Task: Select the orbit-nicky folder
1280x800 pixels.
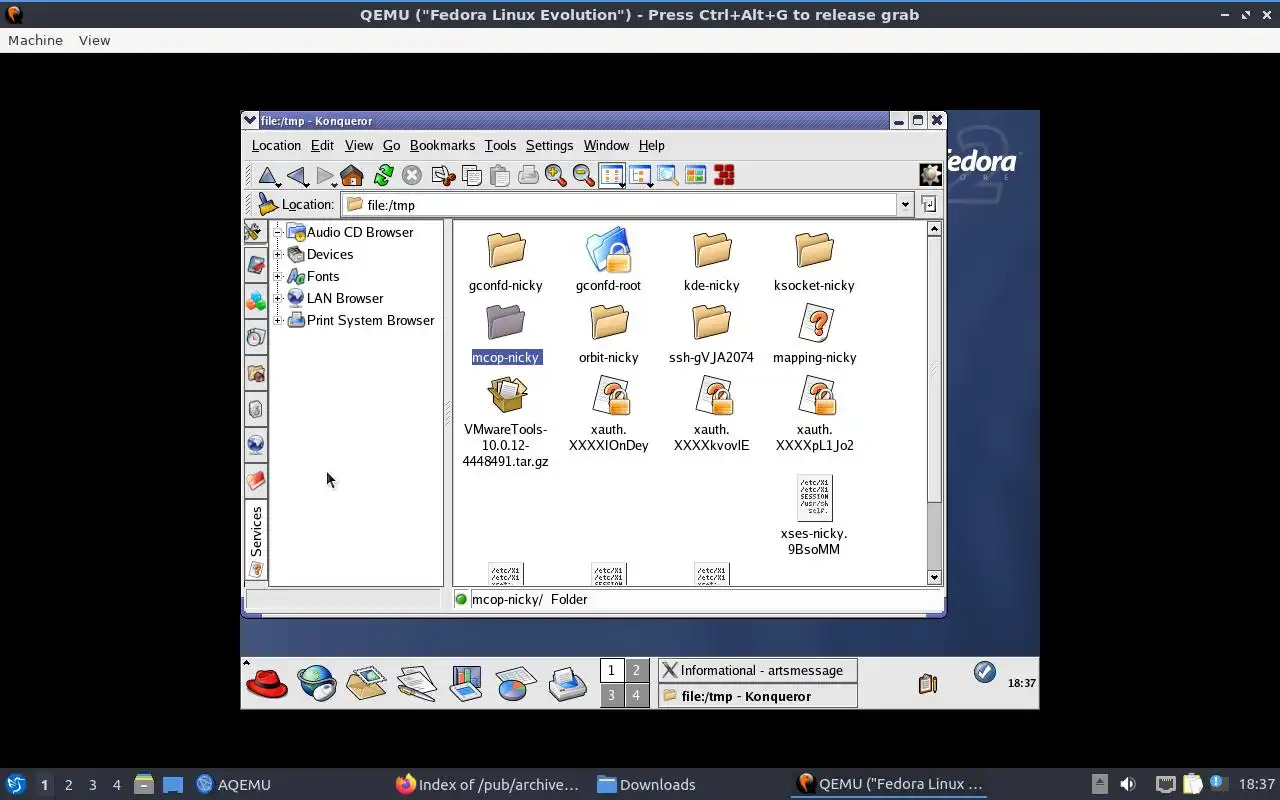Action: click(x=608, y=334)
